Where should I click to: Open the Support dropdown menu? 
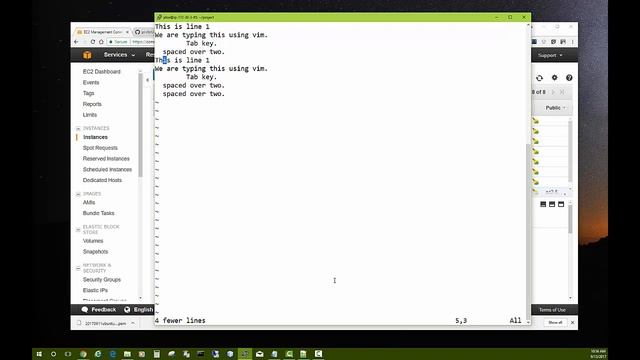[x=550, y=55]
